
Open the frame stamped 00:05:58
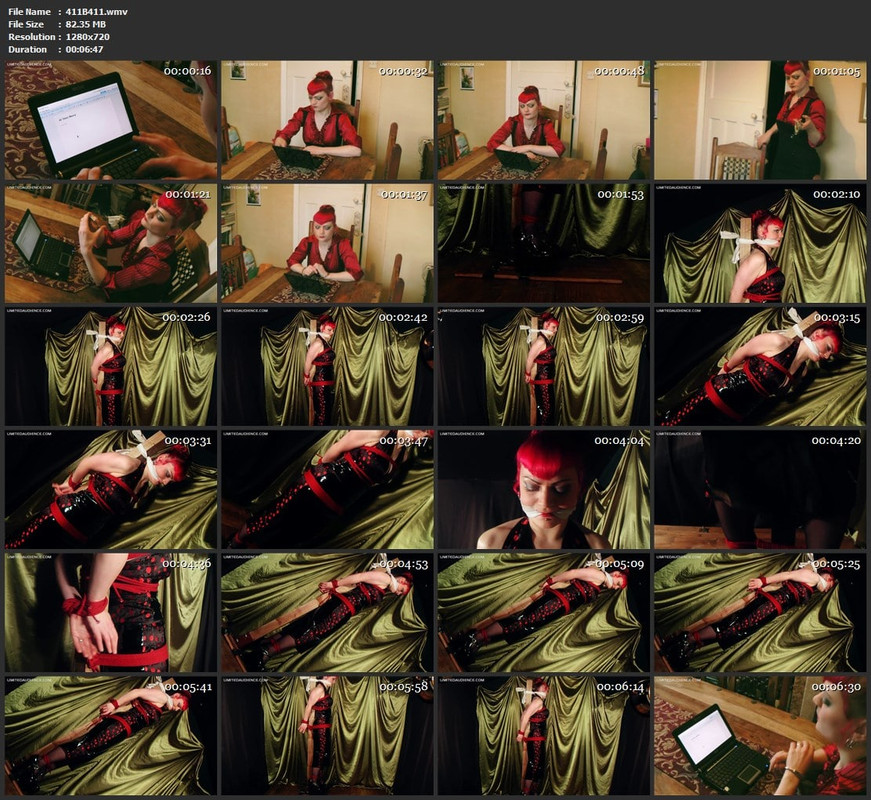coord(327,736)
